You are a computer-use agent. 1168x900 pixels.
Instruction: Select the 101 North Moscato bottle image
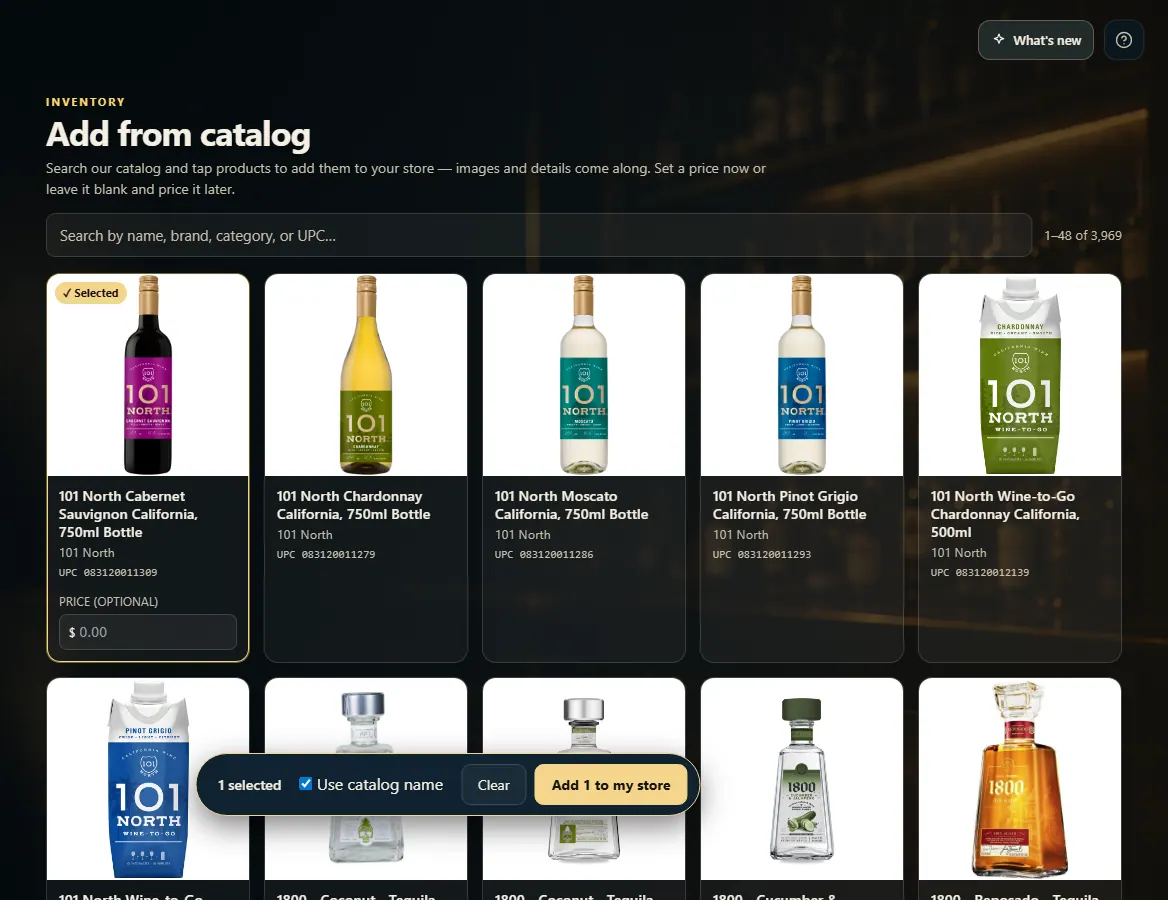(x=584, y=375)
